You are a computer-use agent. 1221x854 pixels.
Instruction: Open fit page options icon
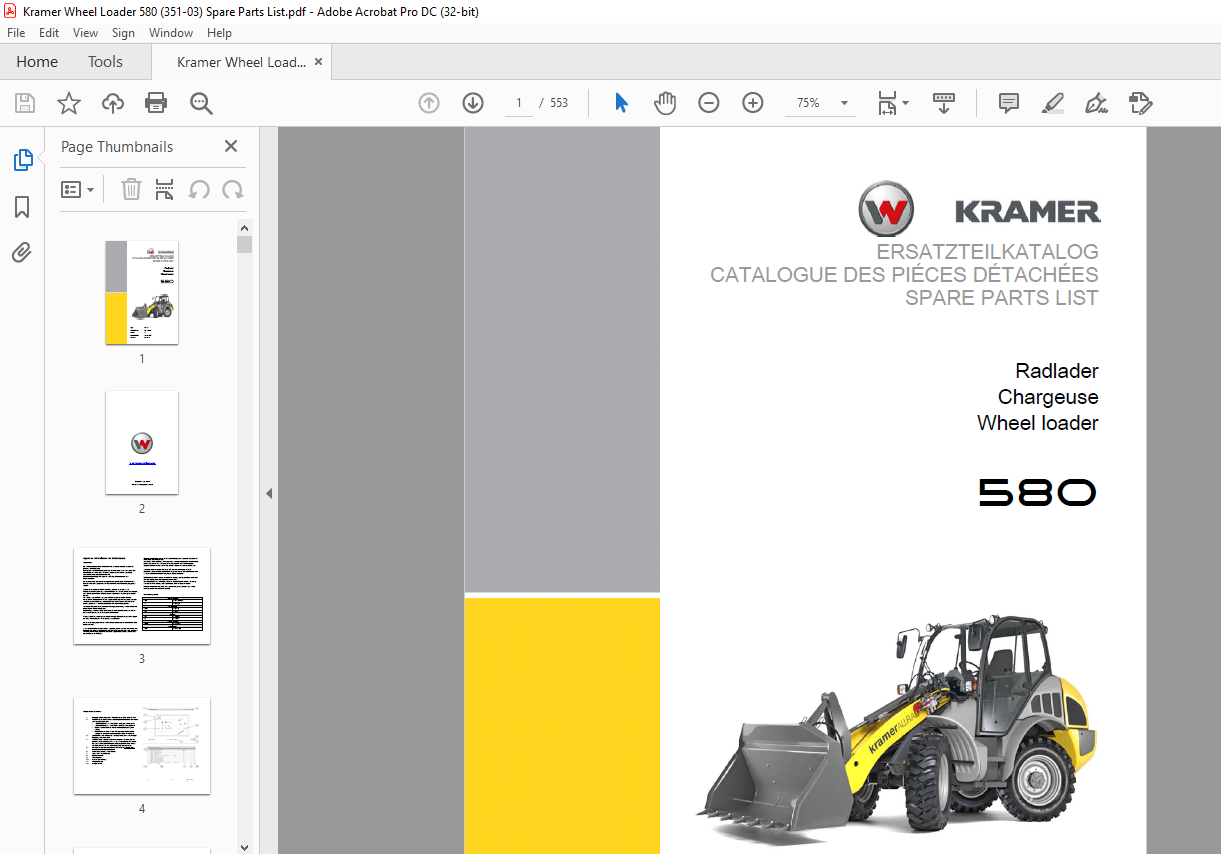(892, 103)
